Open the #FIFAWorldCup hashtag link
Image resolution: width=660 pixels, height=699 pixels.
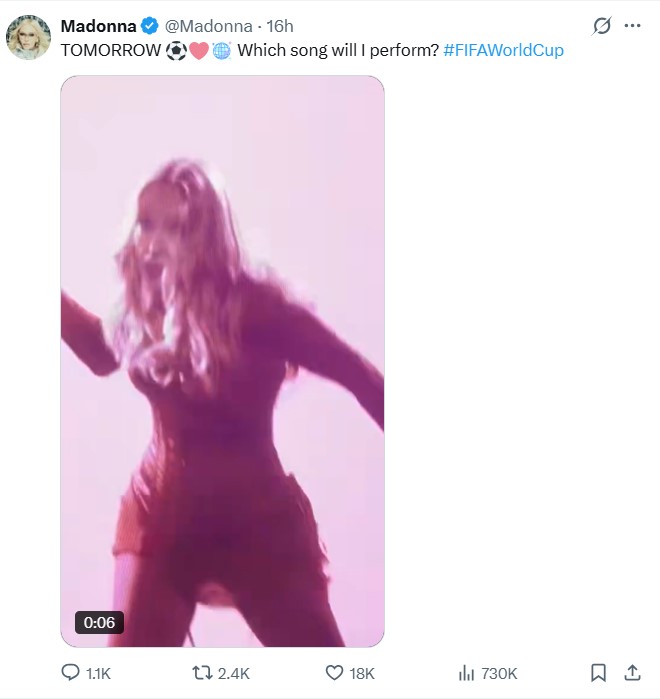click(x=504, y=50)
